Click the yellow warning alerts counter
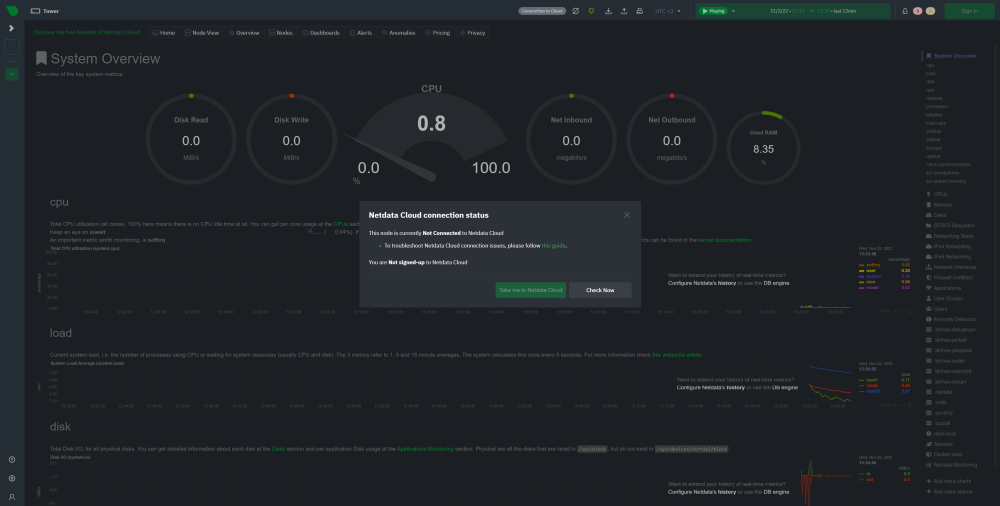Screen dimensions: 1000x506 pos(930,11)
